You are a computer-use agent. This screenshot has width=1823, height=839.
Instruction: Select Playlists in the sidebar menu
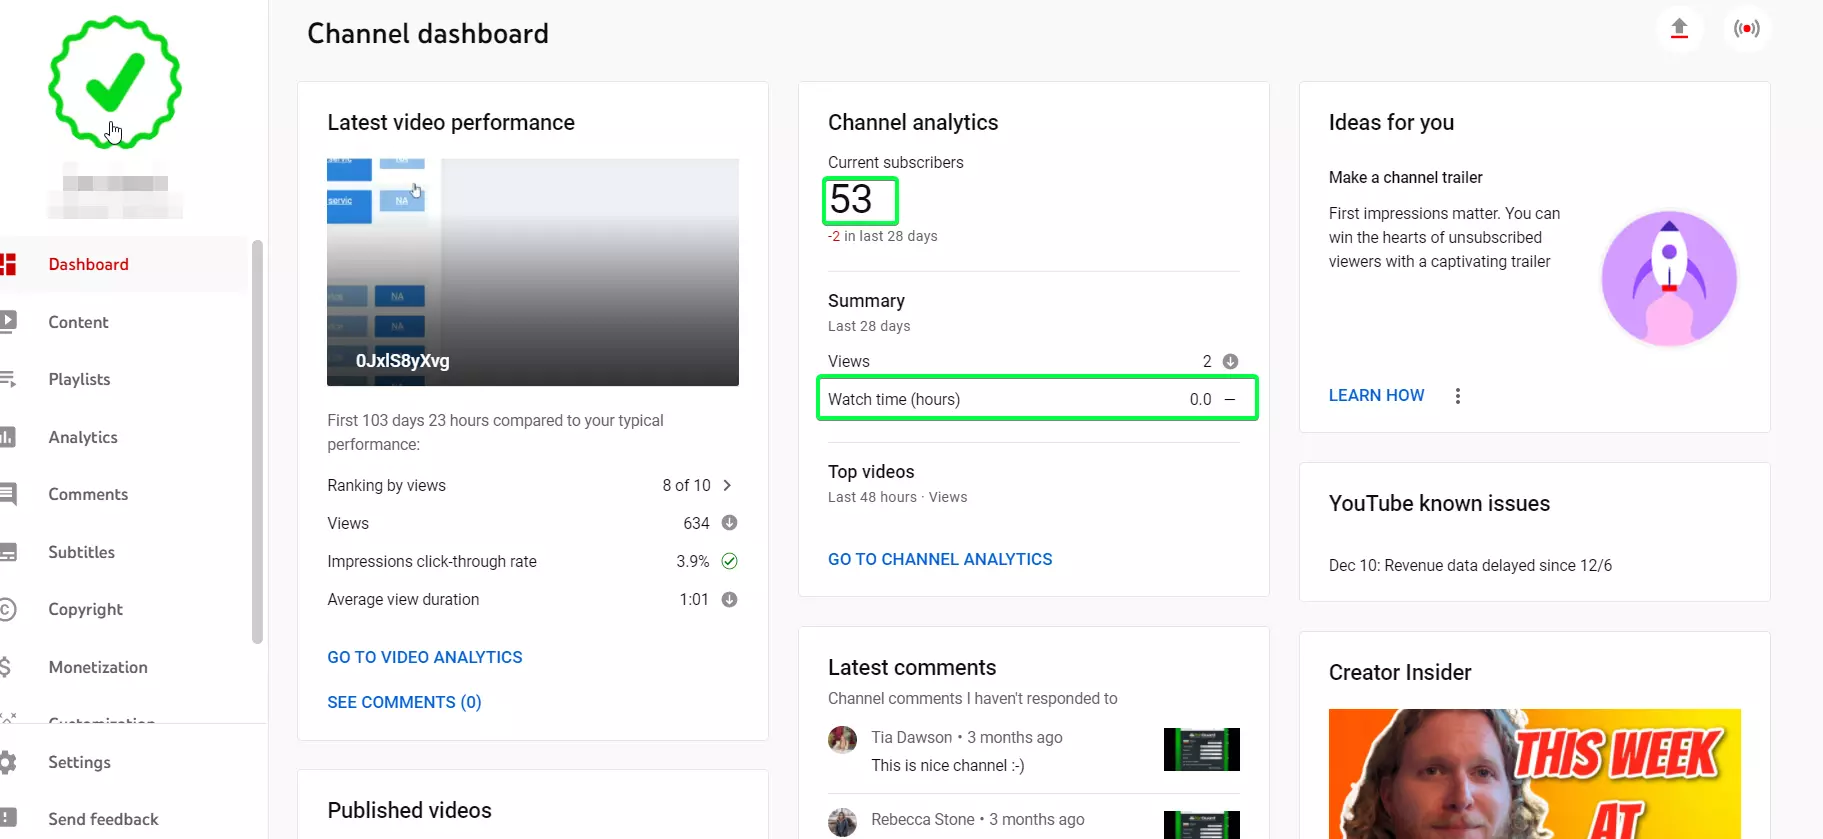(79, 379)
